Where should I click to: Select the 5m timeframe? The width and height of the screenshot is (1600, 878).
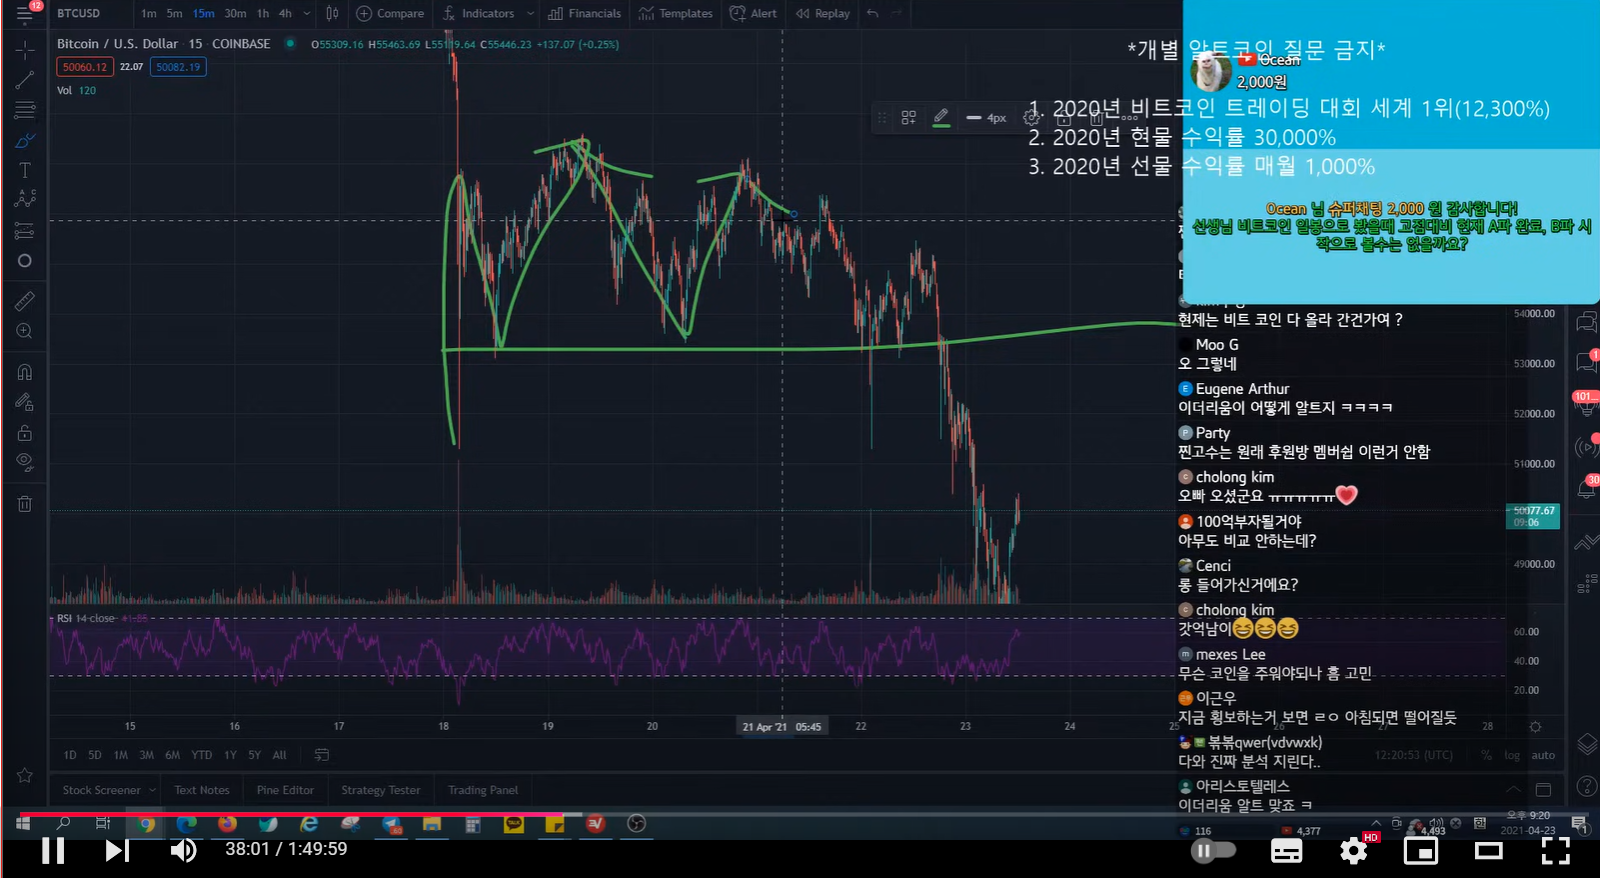click(174, 13)
